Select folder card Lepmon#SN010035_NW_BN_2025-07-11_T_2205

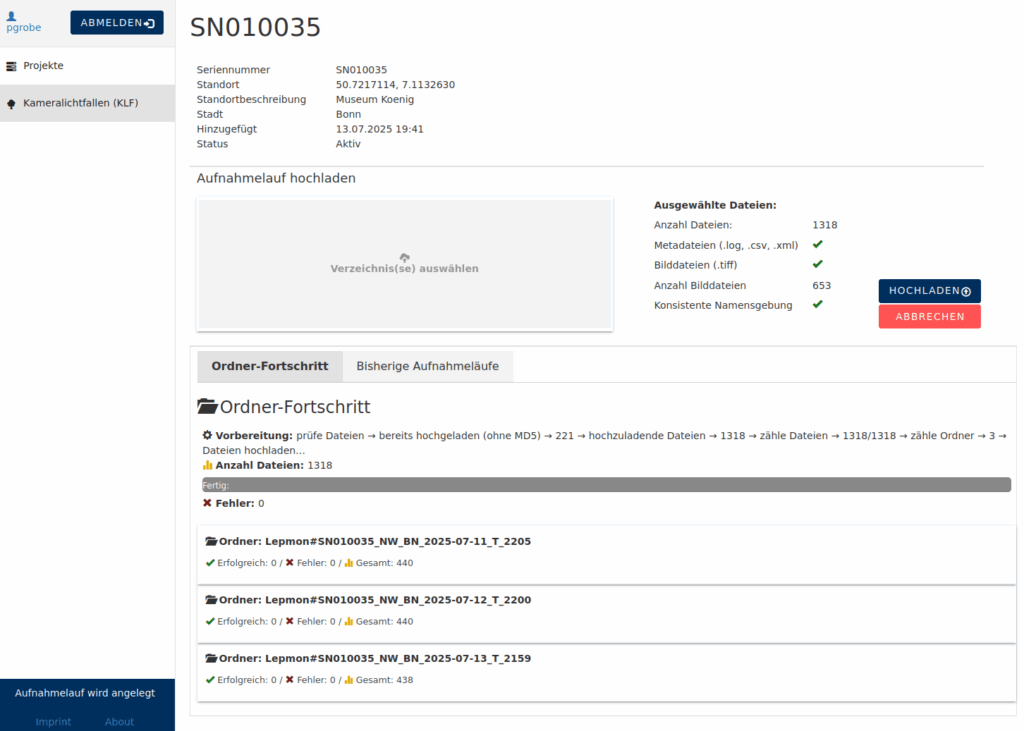606,555
